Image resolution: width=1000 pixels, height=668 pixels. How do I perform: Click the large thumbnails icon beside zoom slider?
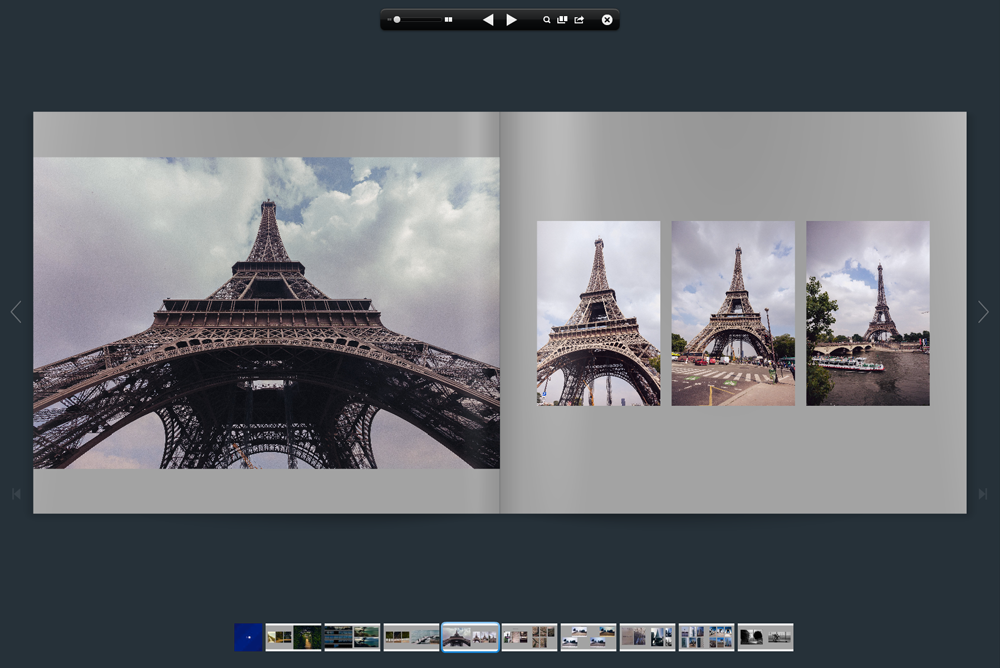449,20
